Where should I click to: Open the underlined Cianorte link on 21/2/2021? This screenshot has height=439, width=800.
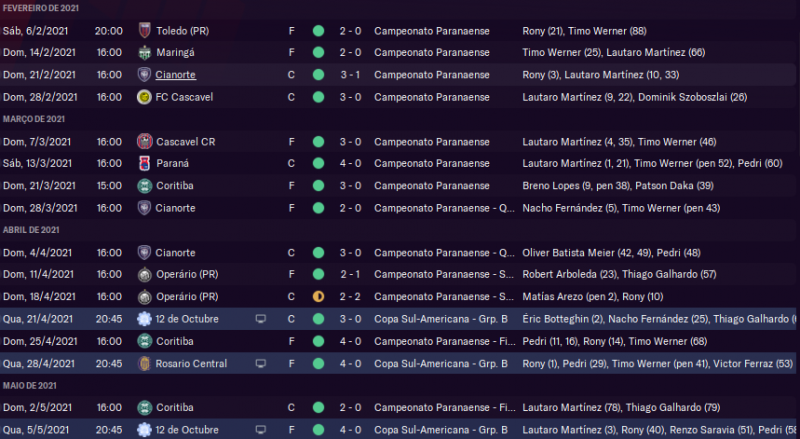pos(177,75)
